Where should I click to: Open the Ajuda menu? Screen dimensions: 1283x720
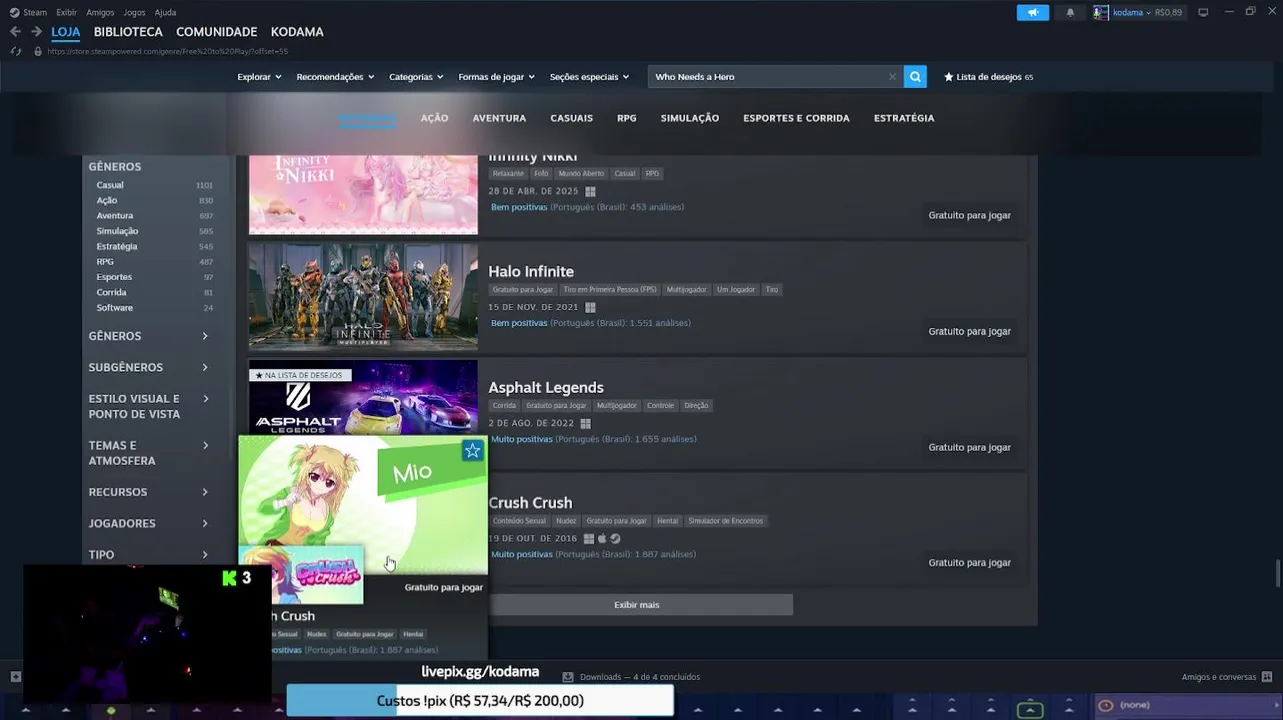click(166, 12)
